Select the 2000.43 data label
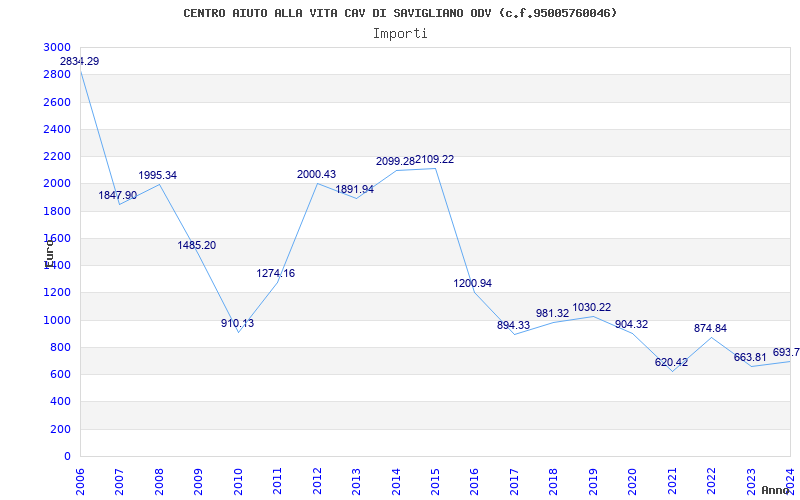 (317, 174)
